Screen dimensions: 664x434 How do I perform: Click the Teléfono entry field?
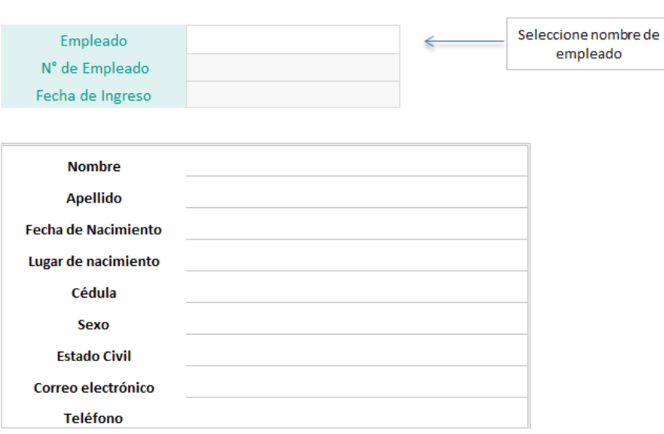click(x=357, y=413)
